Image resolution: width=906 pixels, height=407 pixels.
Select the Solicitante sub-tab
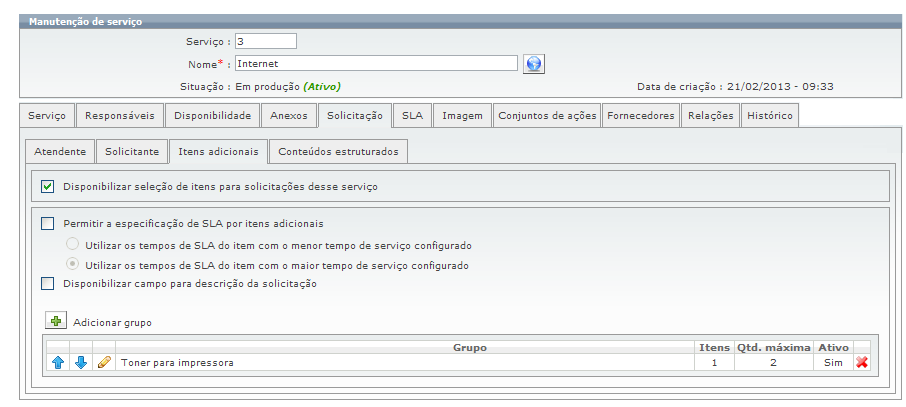[x=132, y=151]
